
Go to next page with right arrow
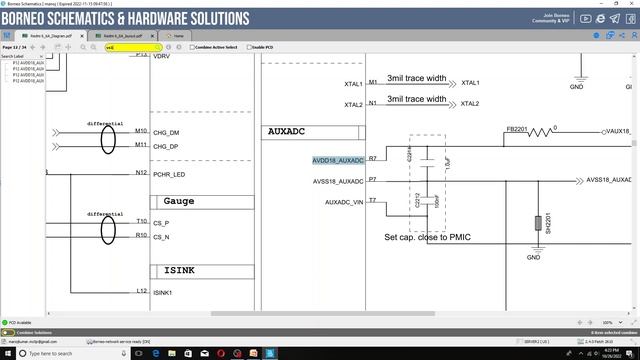coord(43,47)
